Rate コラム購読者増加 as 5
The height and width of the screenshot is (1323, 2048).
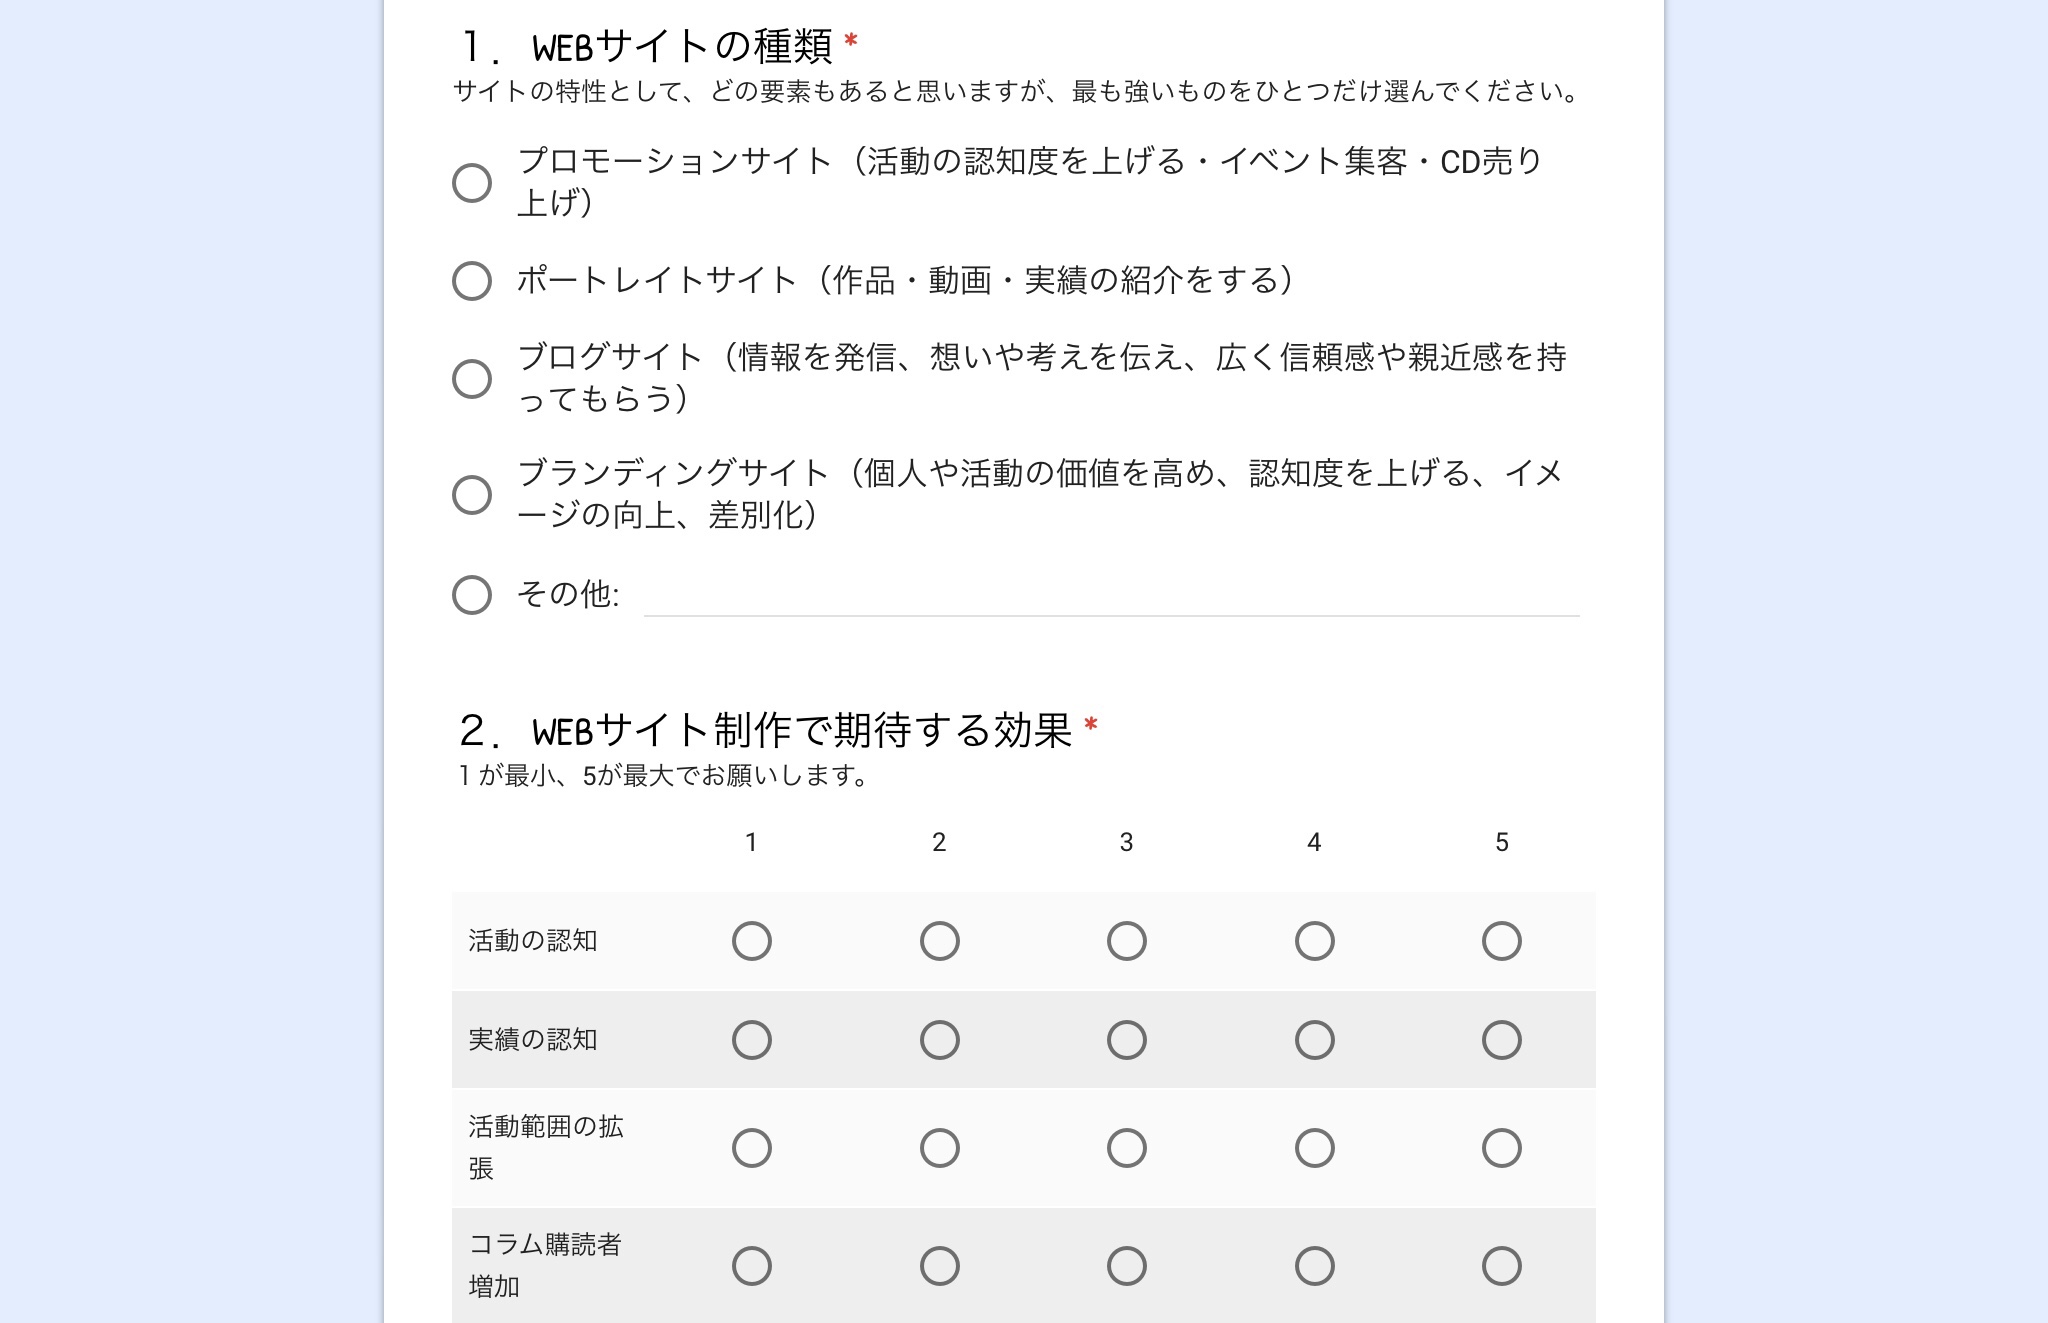[1502, 1266]
